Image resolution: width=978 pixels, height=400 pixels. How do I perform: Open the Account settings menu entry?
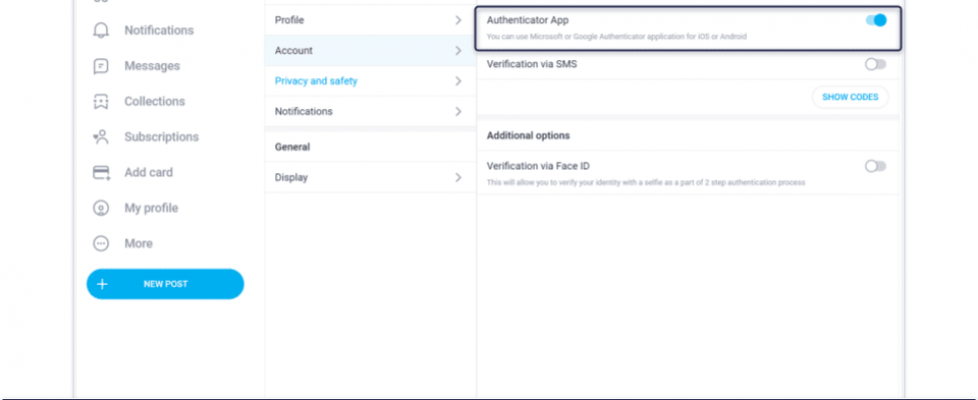tap(370, 51)
